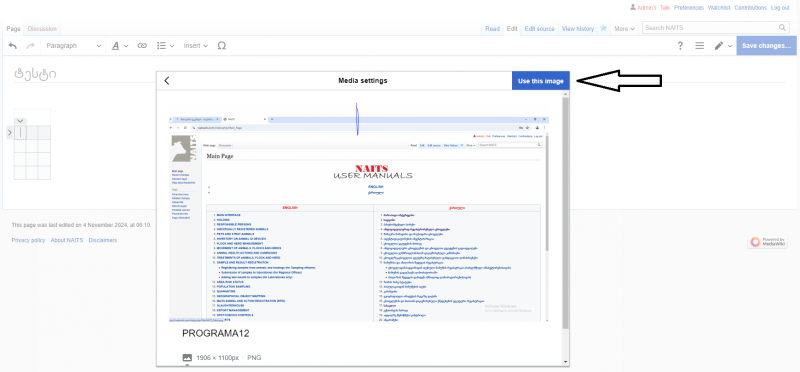
Task: Click the Redo arrow icon
Action: tap(30, 46)
